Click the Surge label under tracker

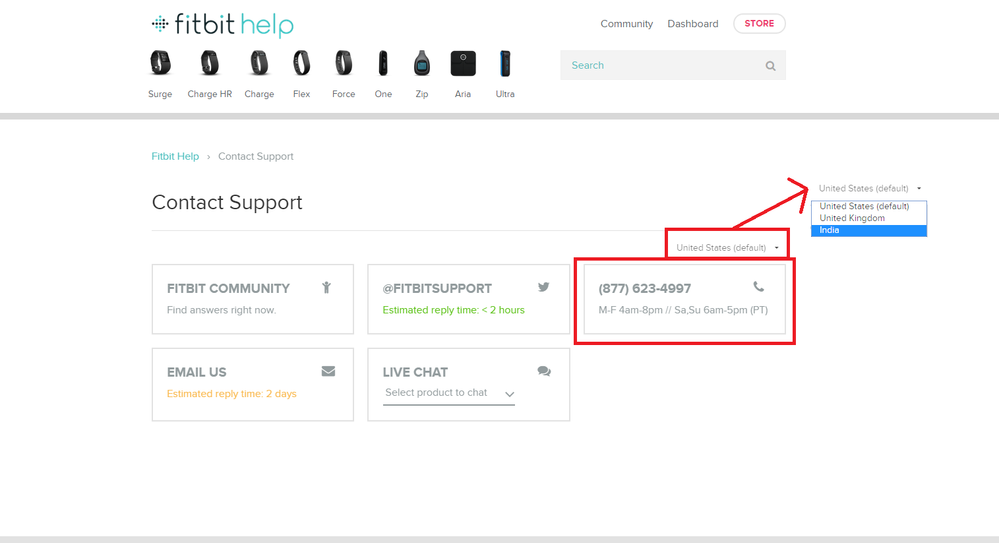(160, 94)
